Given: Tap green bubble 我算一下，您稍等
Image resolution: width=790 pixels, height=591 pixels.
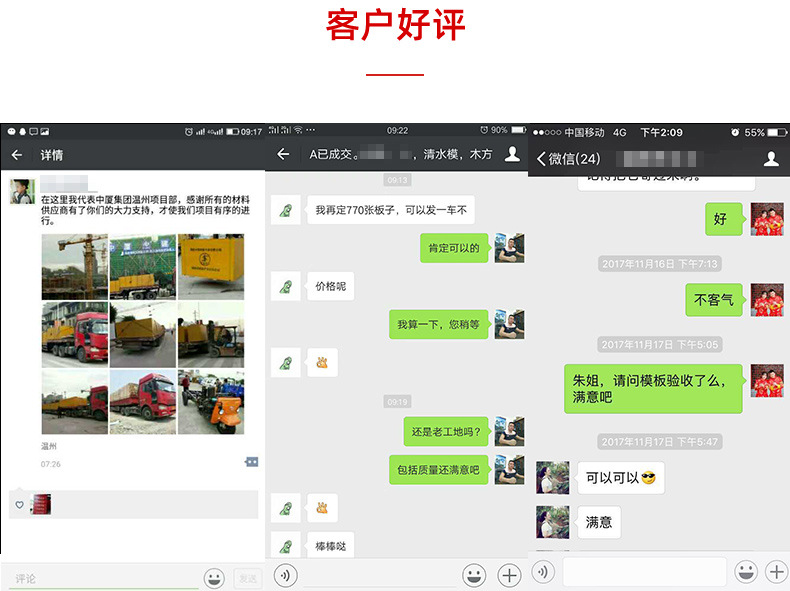Looking at the screenshot, I should click(x=438, y=324).
